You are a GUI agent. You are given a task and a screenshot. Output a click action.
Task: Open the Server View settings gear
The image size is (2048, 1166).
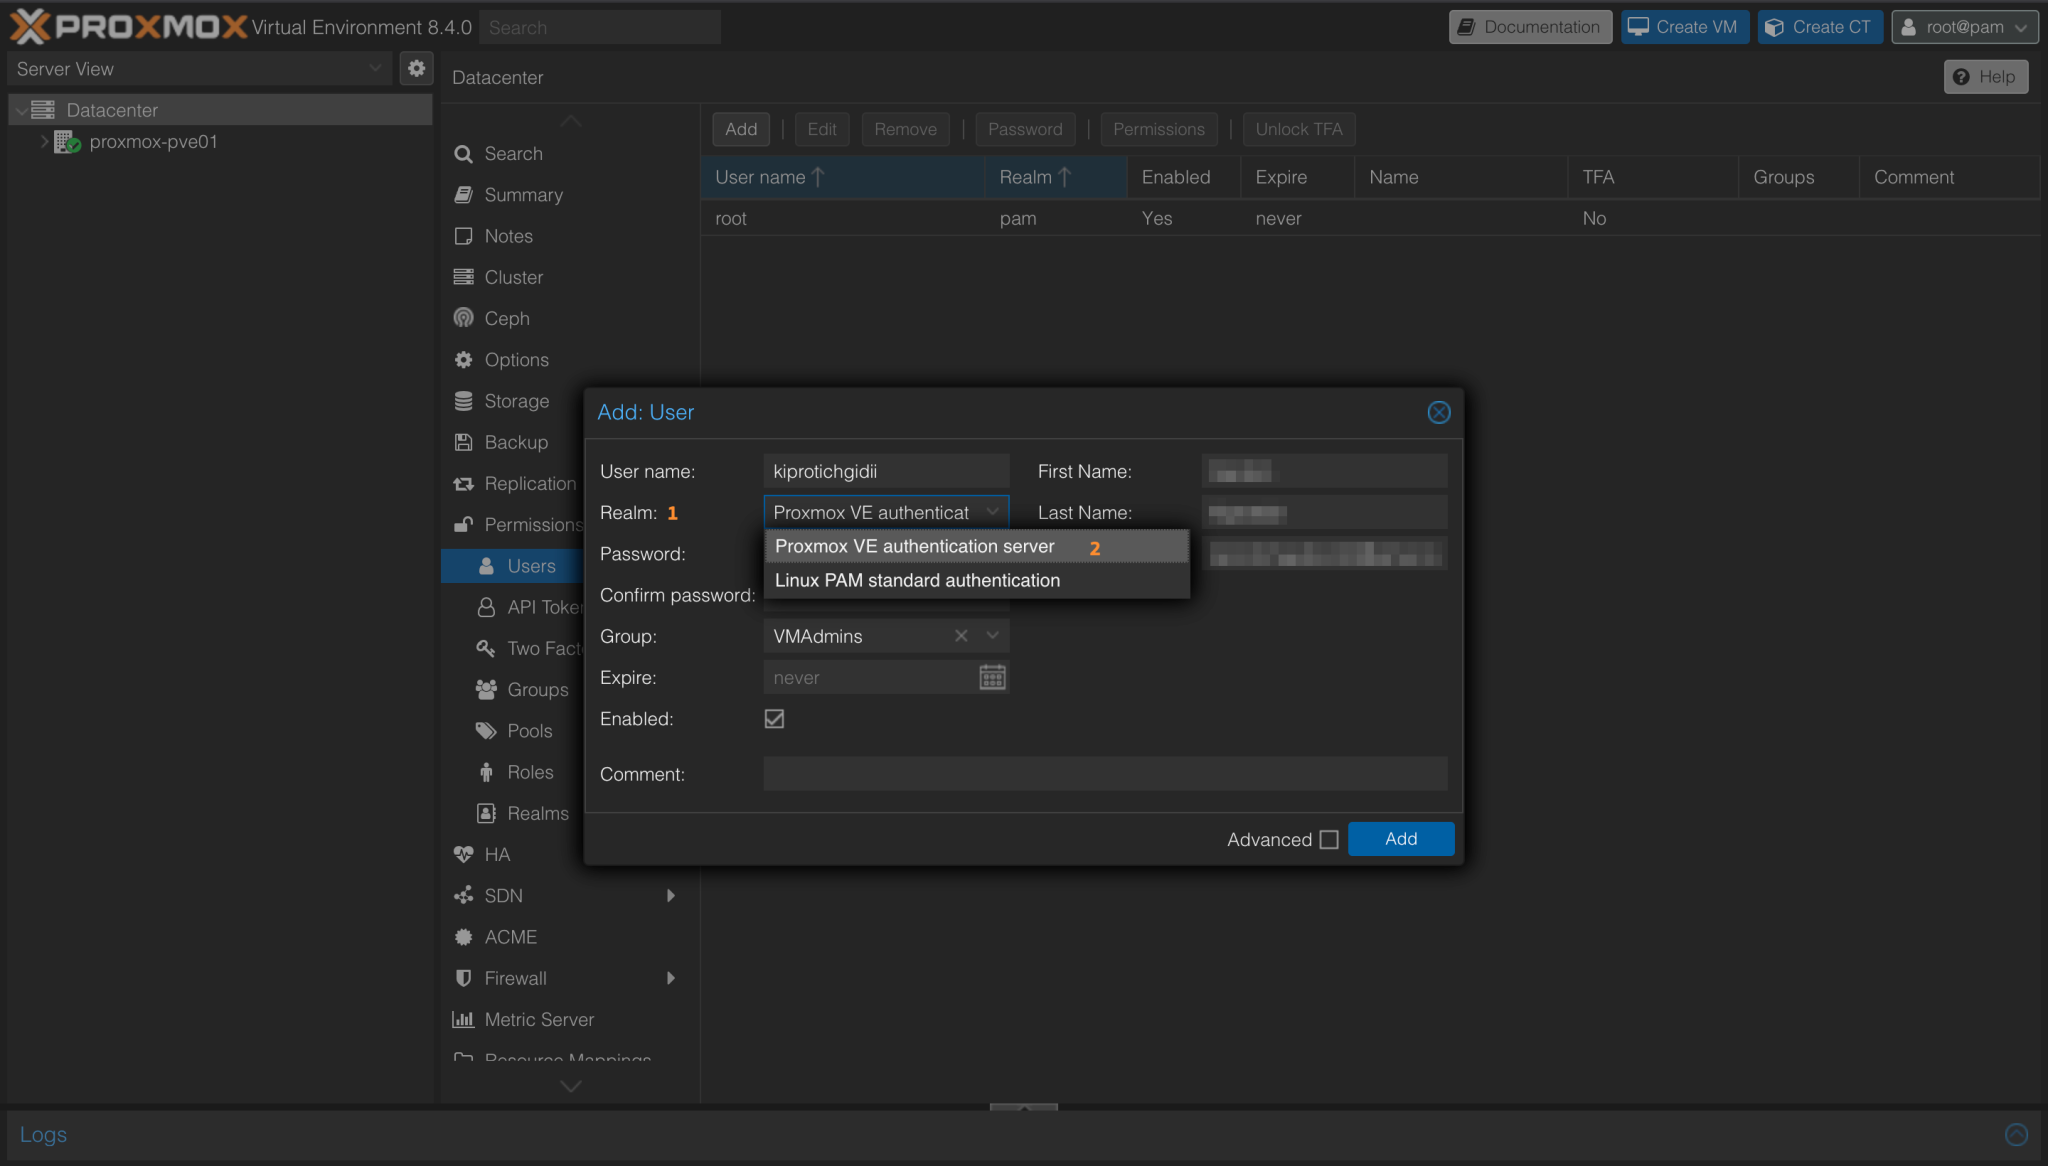click(x=417, y=68)
